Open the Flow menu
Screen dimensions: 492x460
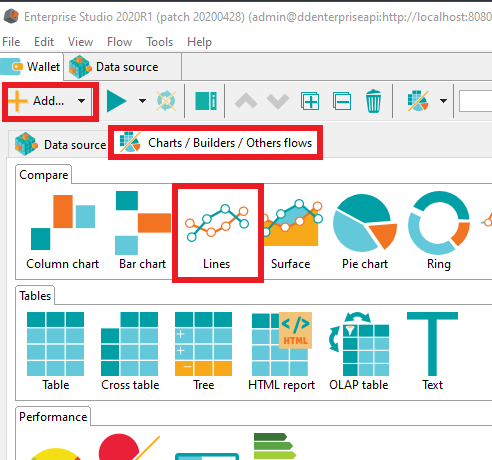pos(119,42)
